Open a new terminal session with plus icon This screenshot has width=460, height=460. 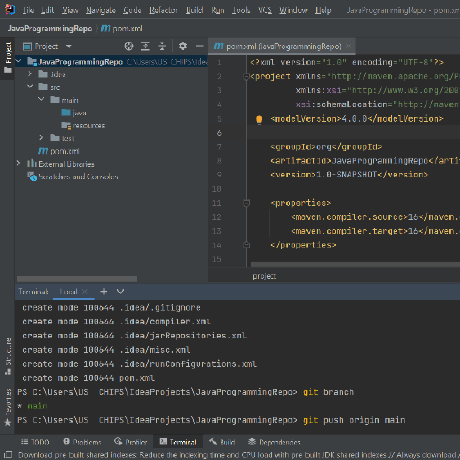104,292
